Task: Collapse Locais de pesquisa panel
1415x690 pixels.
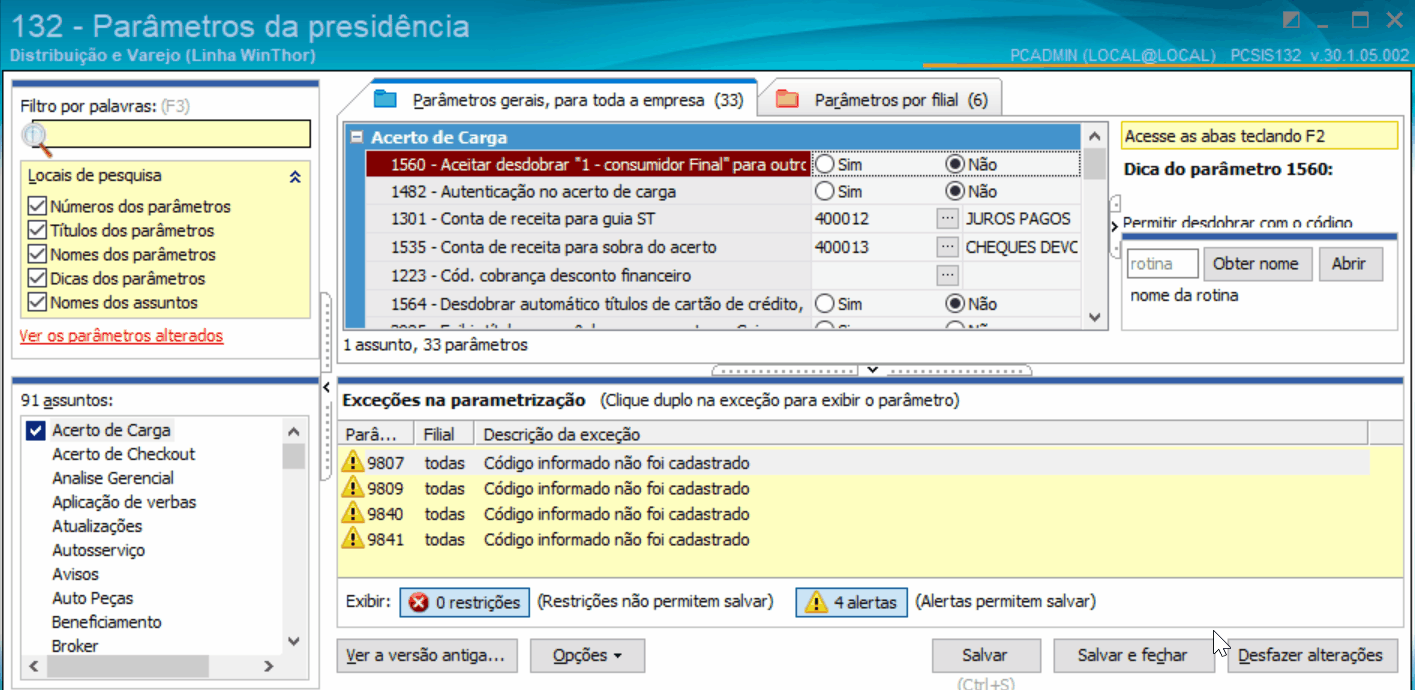Action: (x=295, y=177)
